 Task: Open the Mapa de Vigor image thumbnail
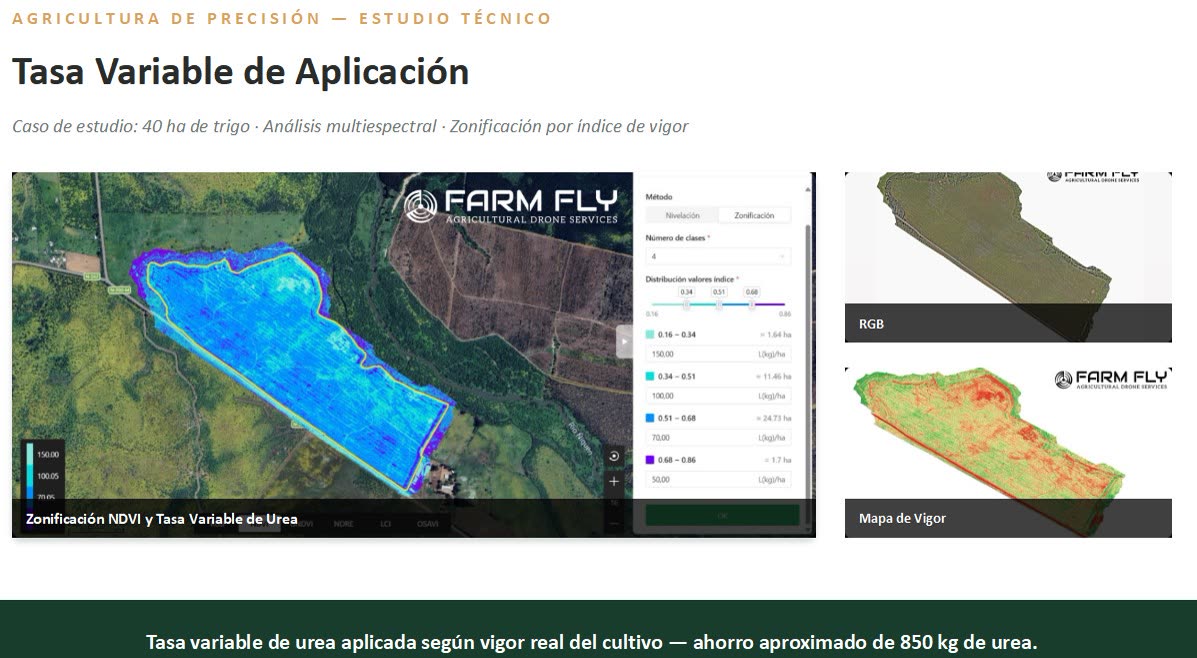[x=1008, y=452]
